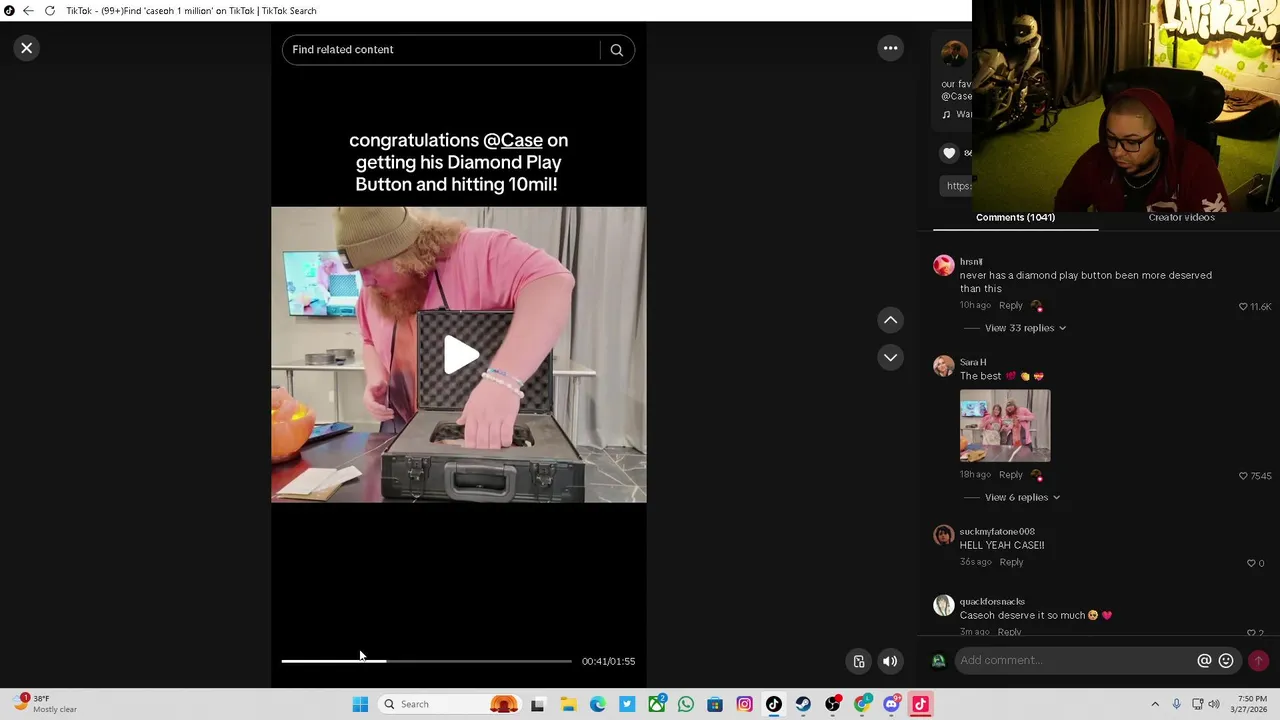The image size is (1280, 720).
Task: Like hrsn's comment with 11.6K heart
Action: (1244, 306)
